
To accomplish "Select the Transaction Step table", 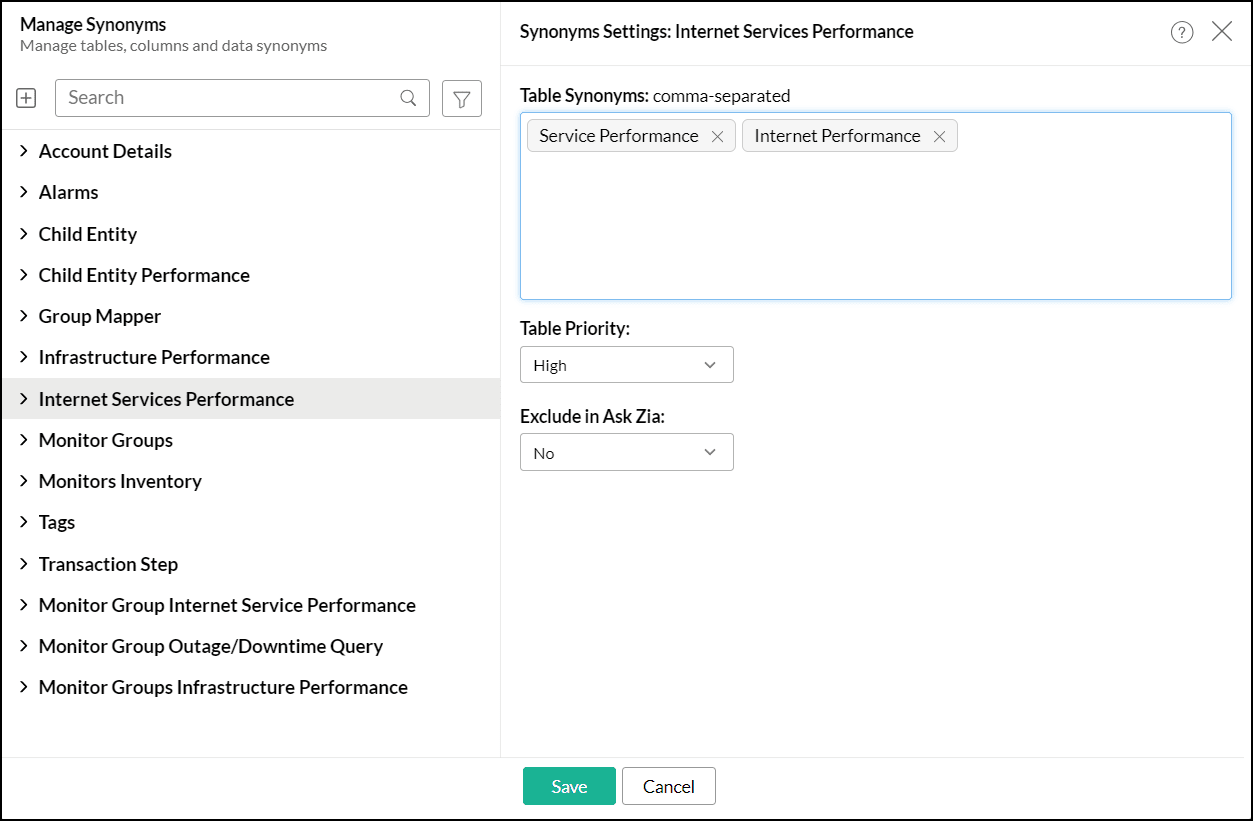I will tap(108, 564).
